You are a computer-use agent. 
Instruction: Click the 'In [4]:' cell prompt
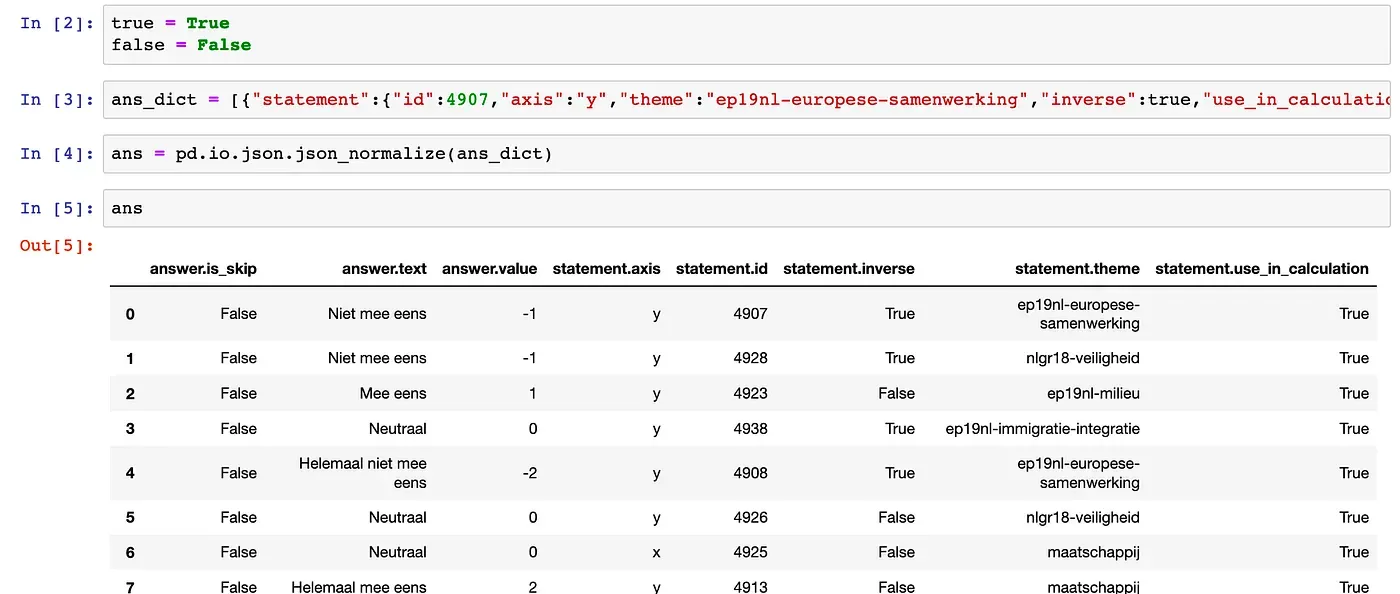click(57, 154)
